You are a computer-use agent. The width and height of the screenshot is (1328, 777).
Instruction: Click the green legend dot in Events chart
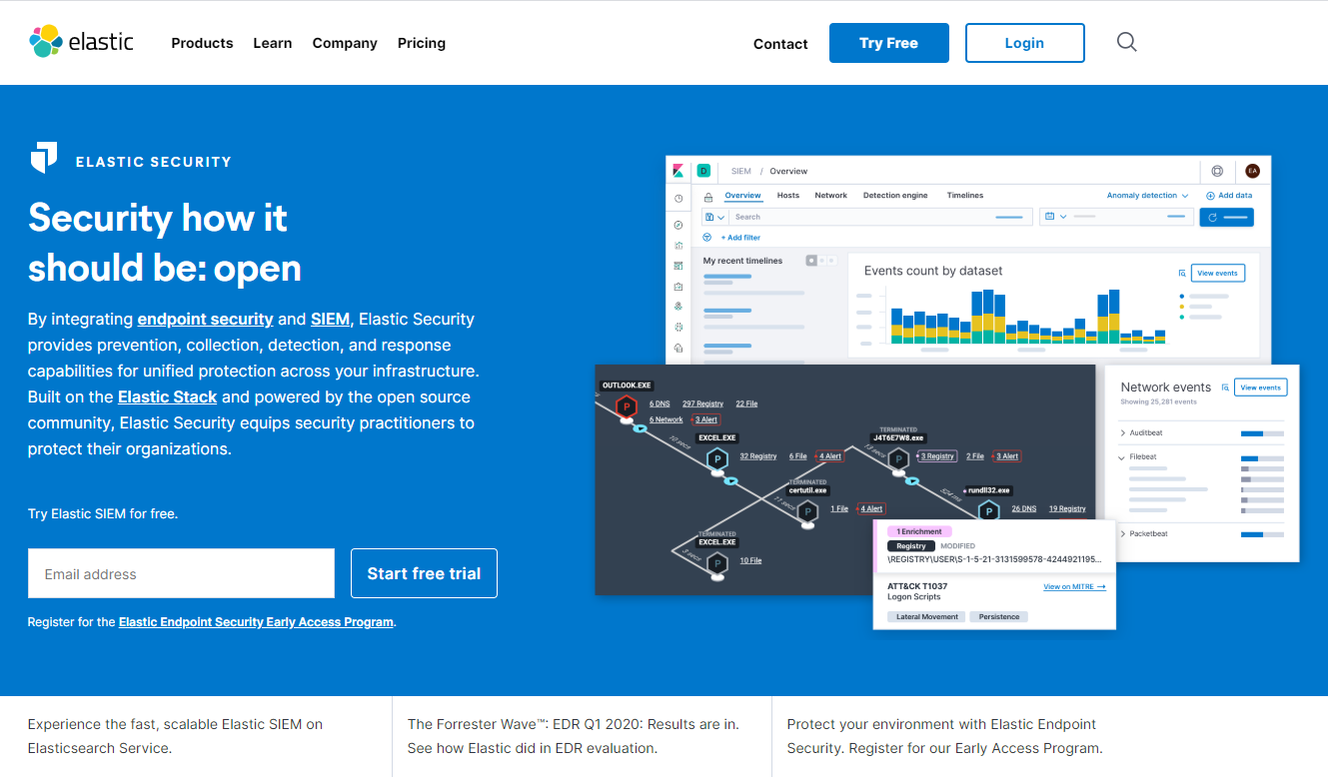click(1182, 317)
